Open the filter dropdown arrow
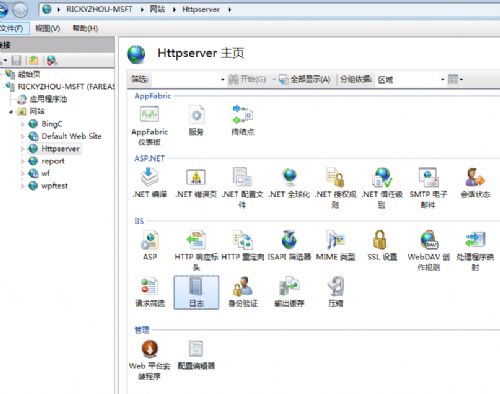Viewport: 500px width, 394px height. (223, 79)
